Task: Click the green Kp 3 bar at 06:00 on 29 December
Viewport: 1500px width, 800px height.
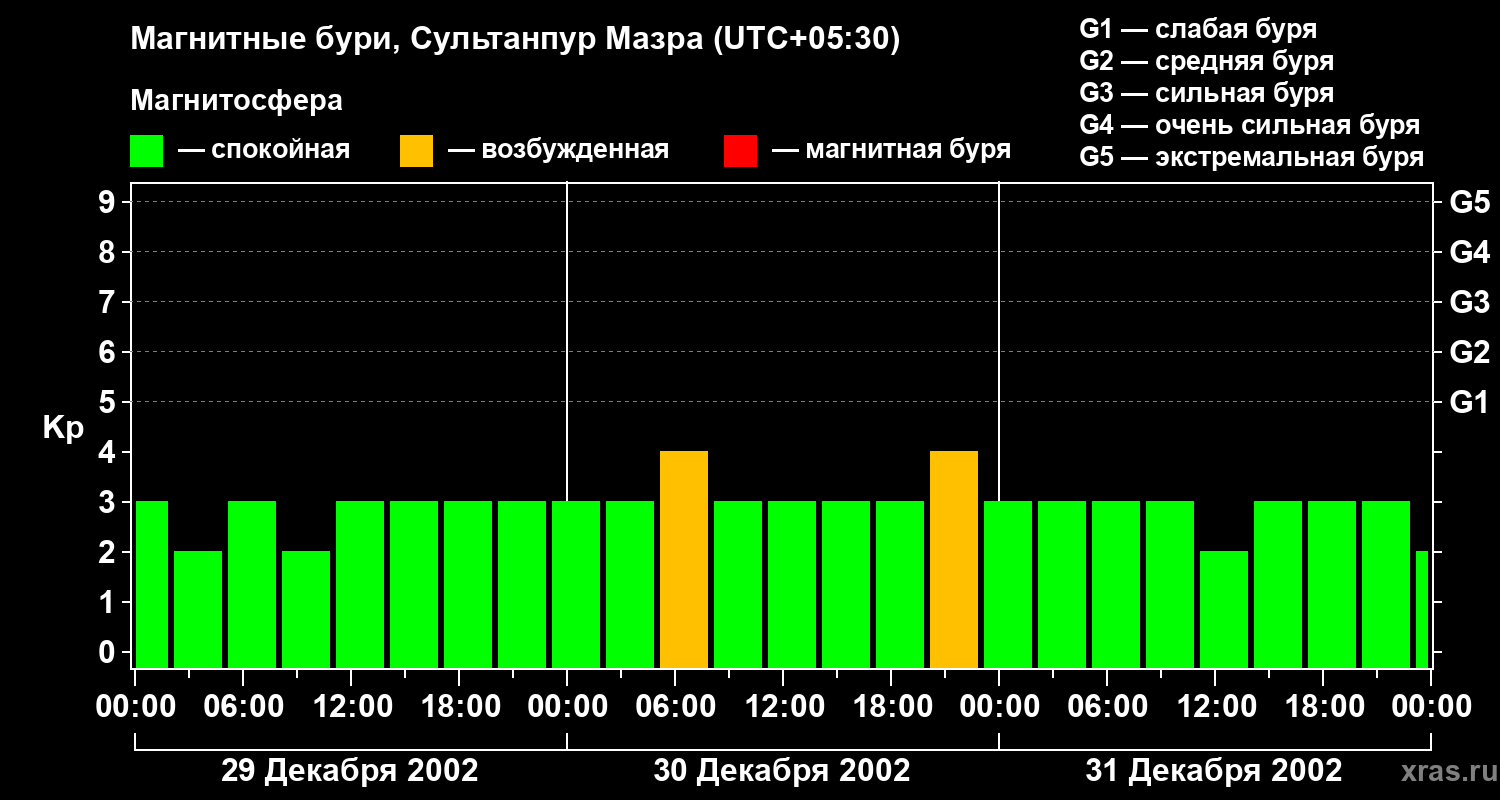Action: click(252, 585)
